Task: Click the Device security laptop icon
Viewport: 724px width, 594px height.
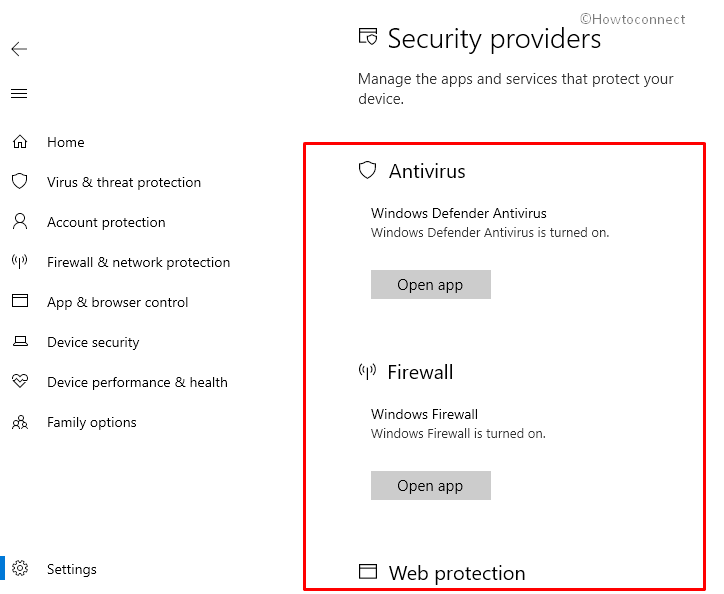Action: (19, 342)
